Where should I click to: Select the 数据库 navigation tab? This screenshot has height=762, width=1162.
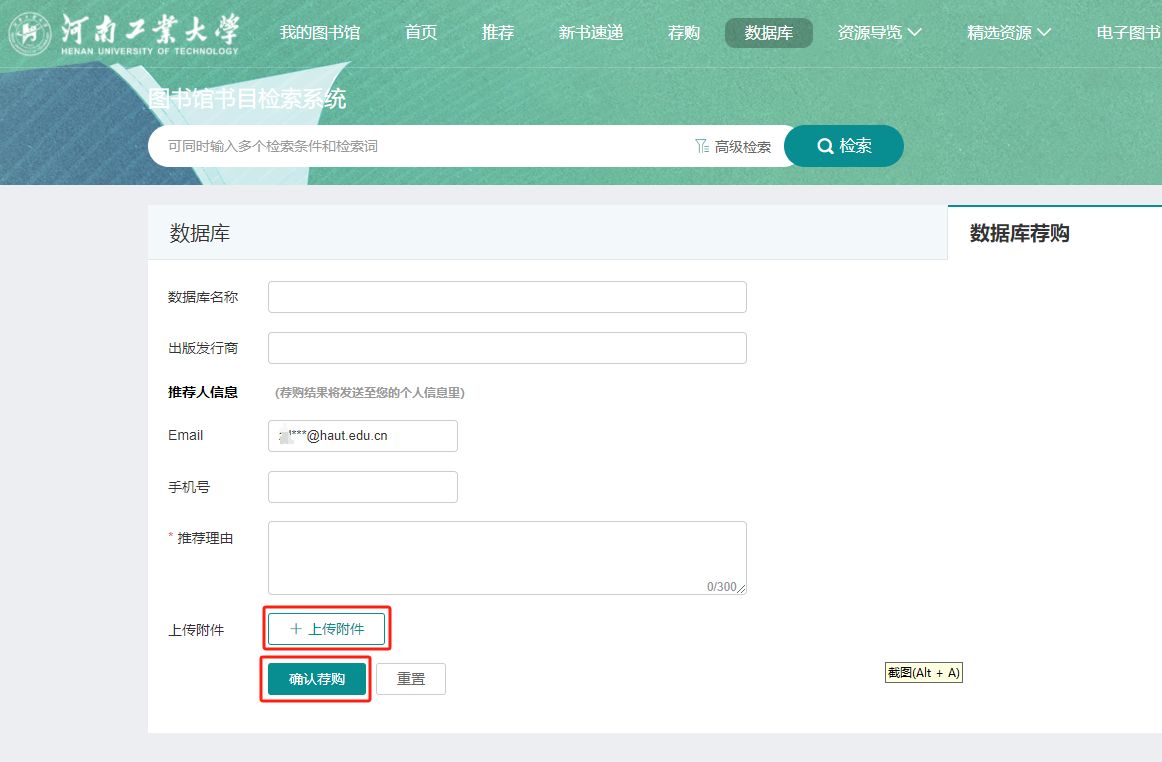[x=769, y=33]
